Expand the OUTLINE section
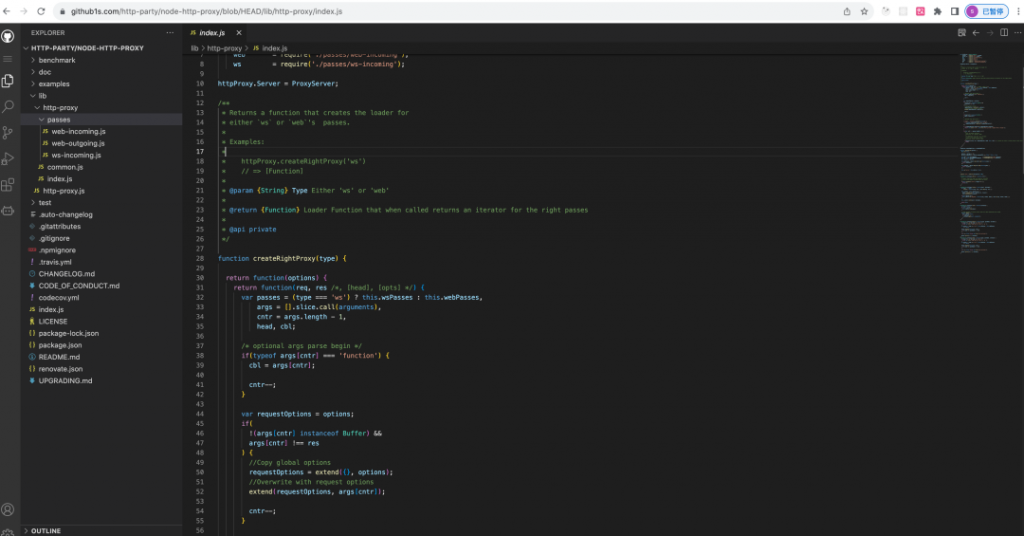 pos(102,531)
